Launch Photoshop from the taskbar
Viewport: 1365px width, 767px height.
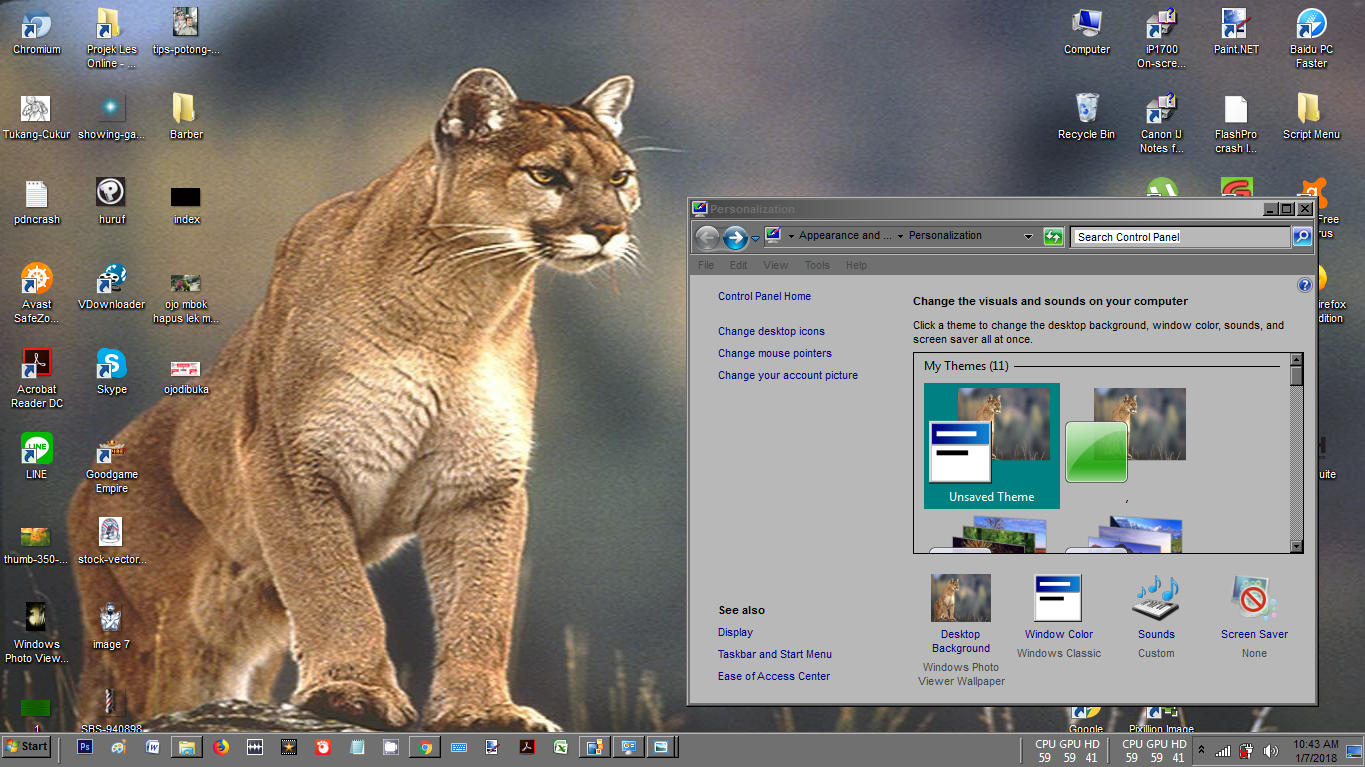coord(85,747)
